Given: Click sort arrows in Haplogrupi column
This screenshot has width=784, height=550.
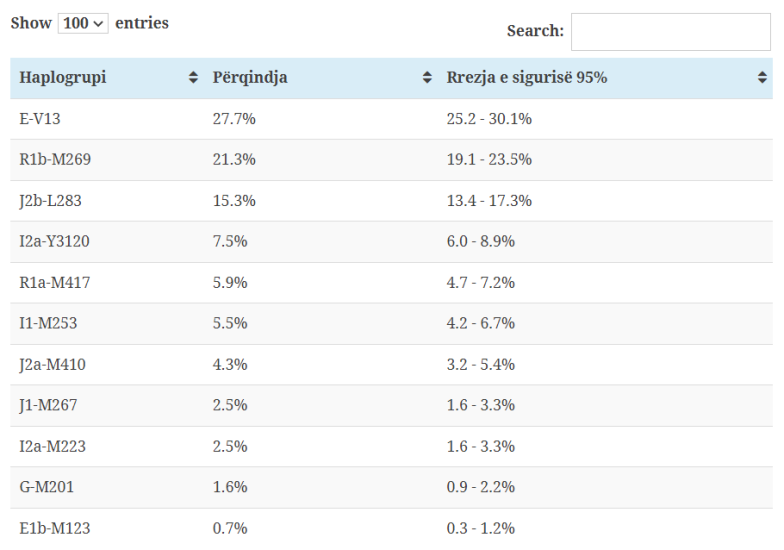Looking at the screenshot, I should point(193,78).
